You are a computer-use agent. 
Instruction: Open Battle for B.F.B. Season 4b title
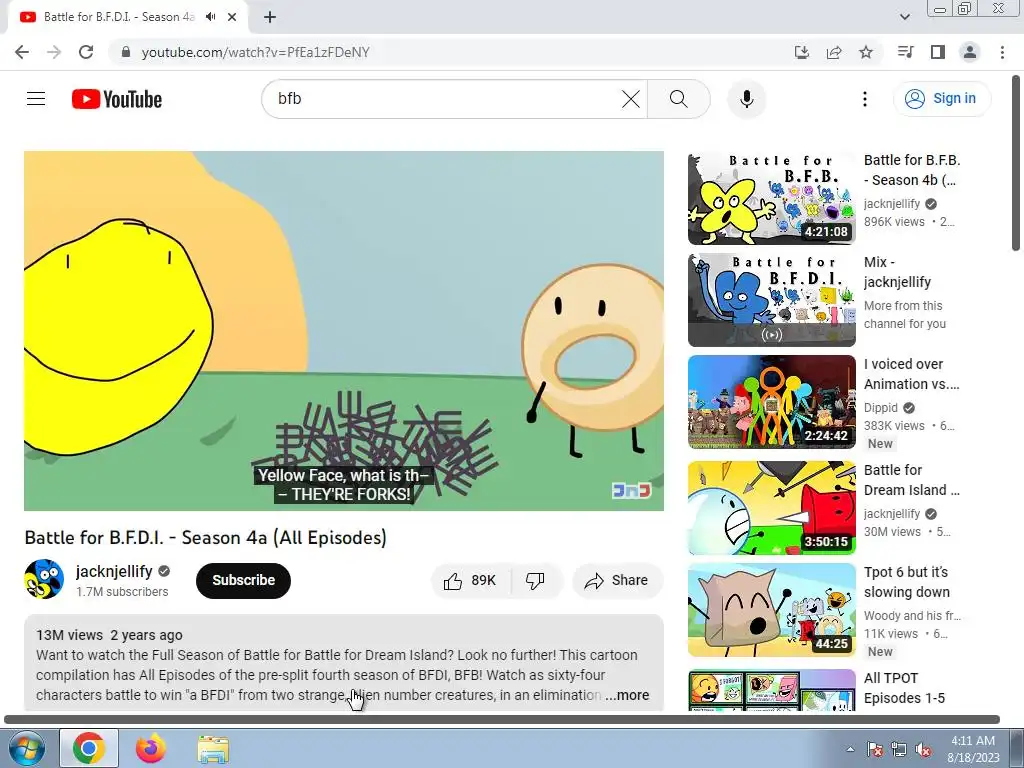pos(912,170)
